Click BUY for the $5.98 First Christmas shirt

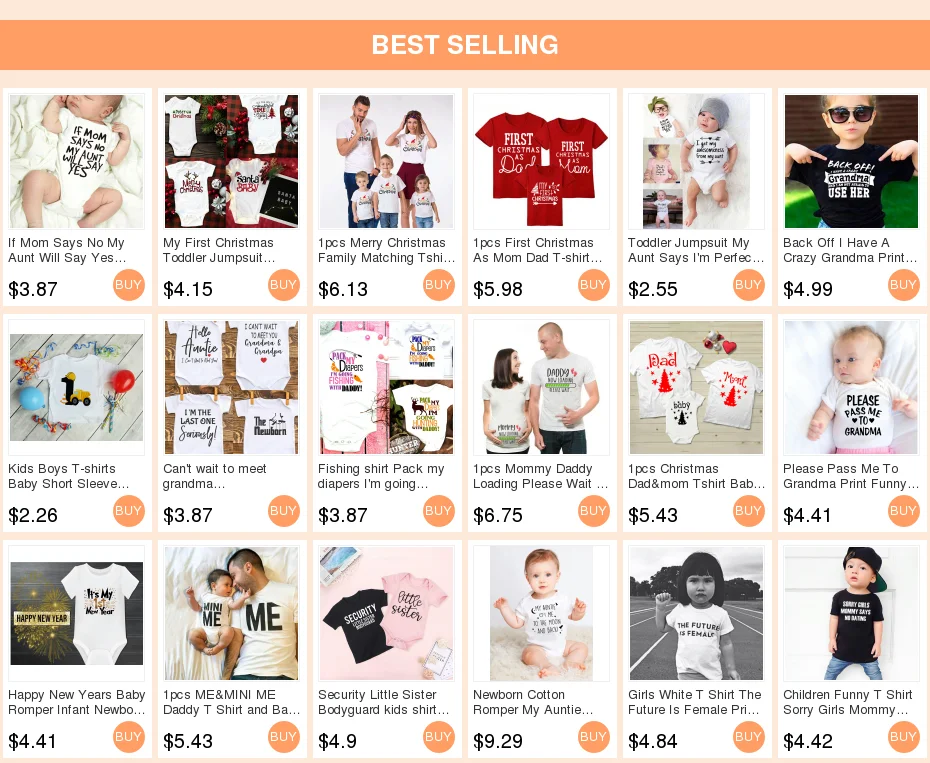pos(594,285)
